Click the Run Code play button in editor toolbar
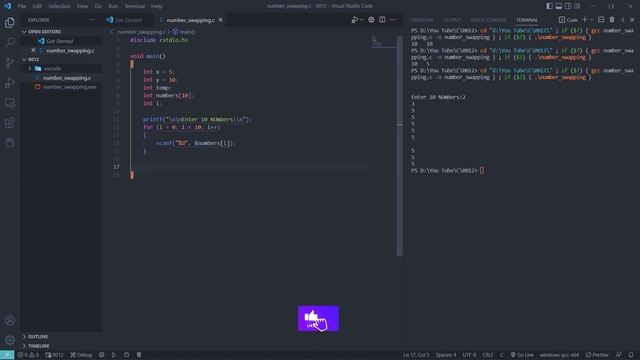 (x=355, y=20)
